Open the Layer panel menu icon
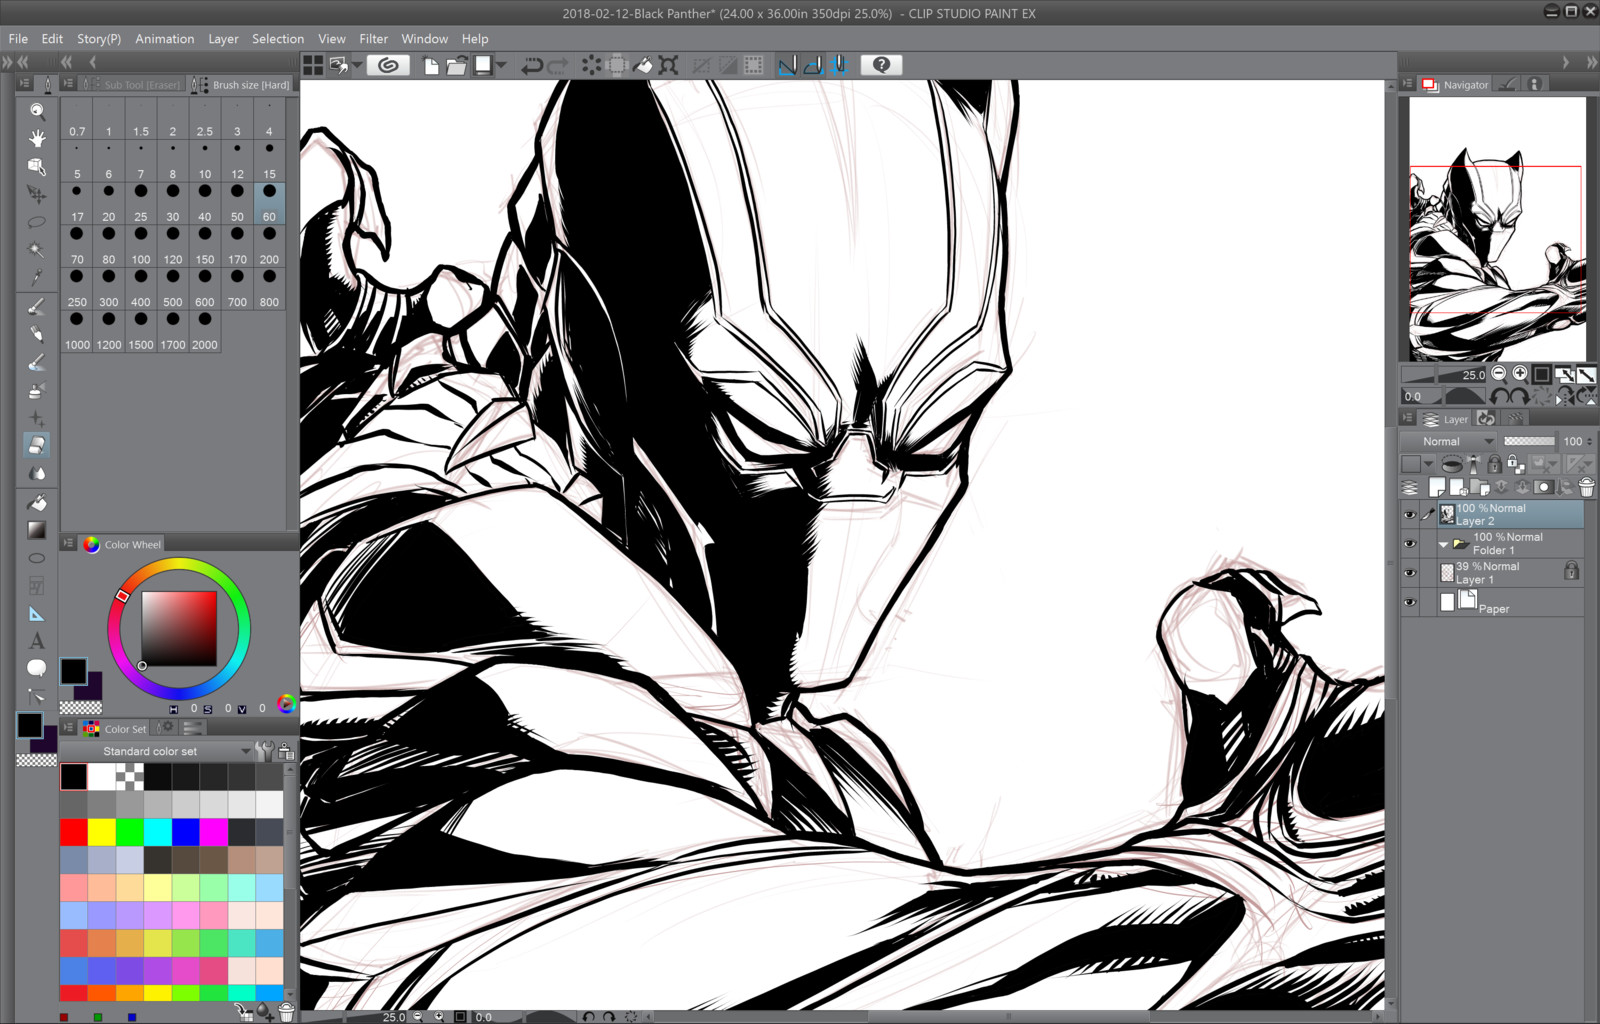This screenshot has width=1600, height=1024. (x=1407, y=419)
